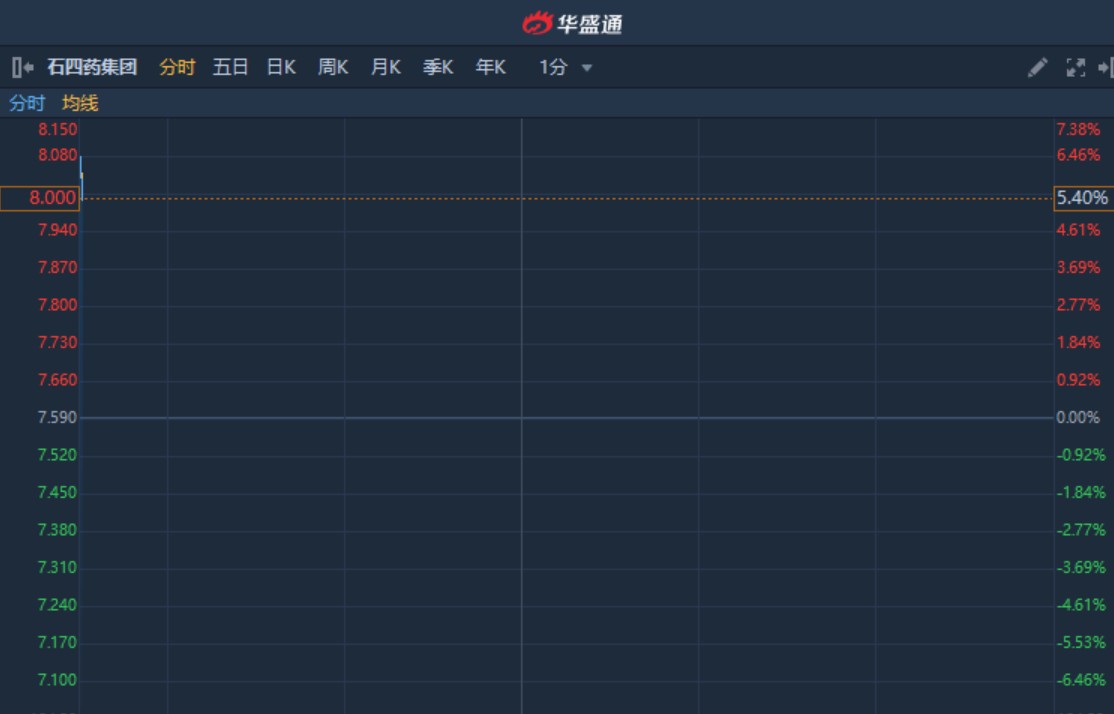Toggle the 均线 average line legend

coord(80,103)
